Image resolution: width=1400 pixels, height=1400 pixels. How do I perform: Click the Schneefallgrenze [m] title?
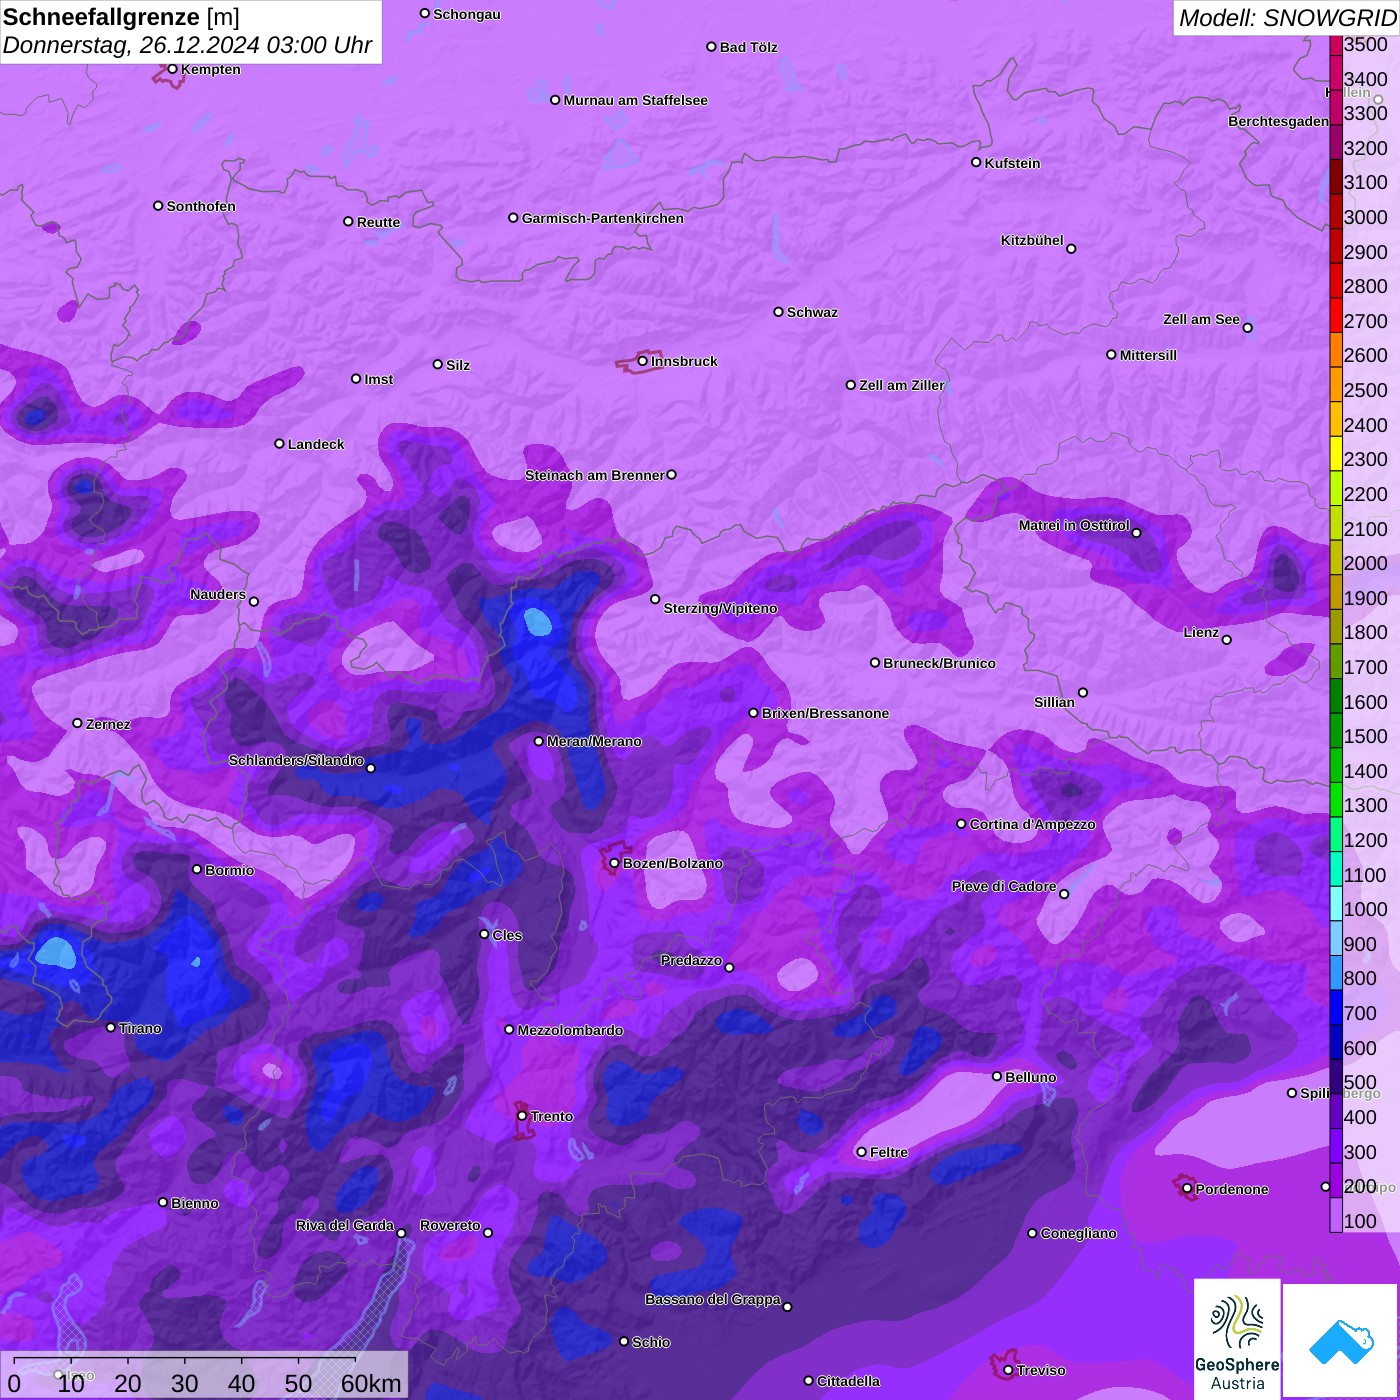click(x=121, y=17)
